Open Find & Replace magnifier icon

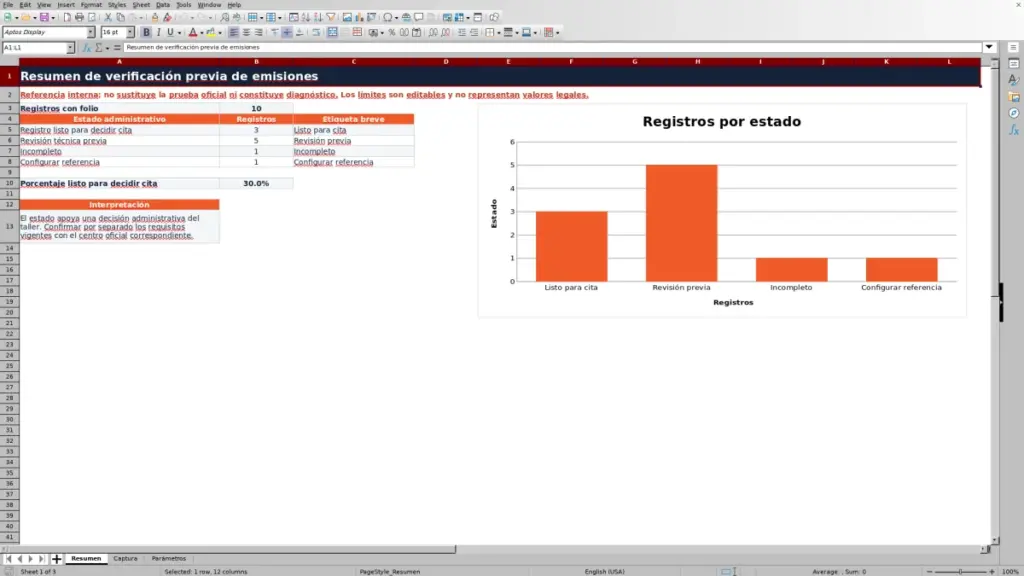click(225, 18)
